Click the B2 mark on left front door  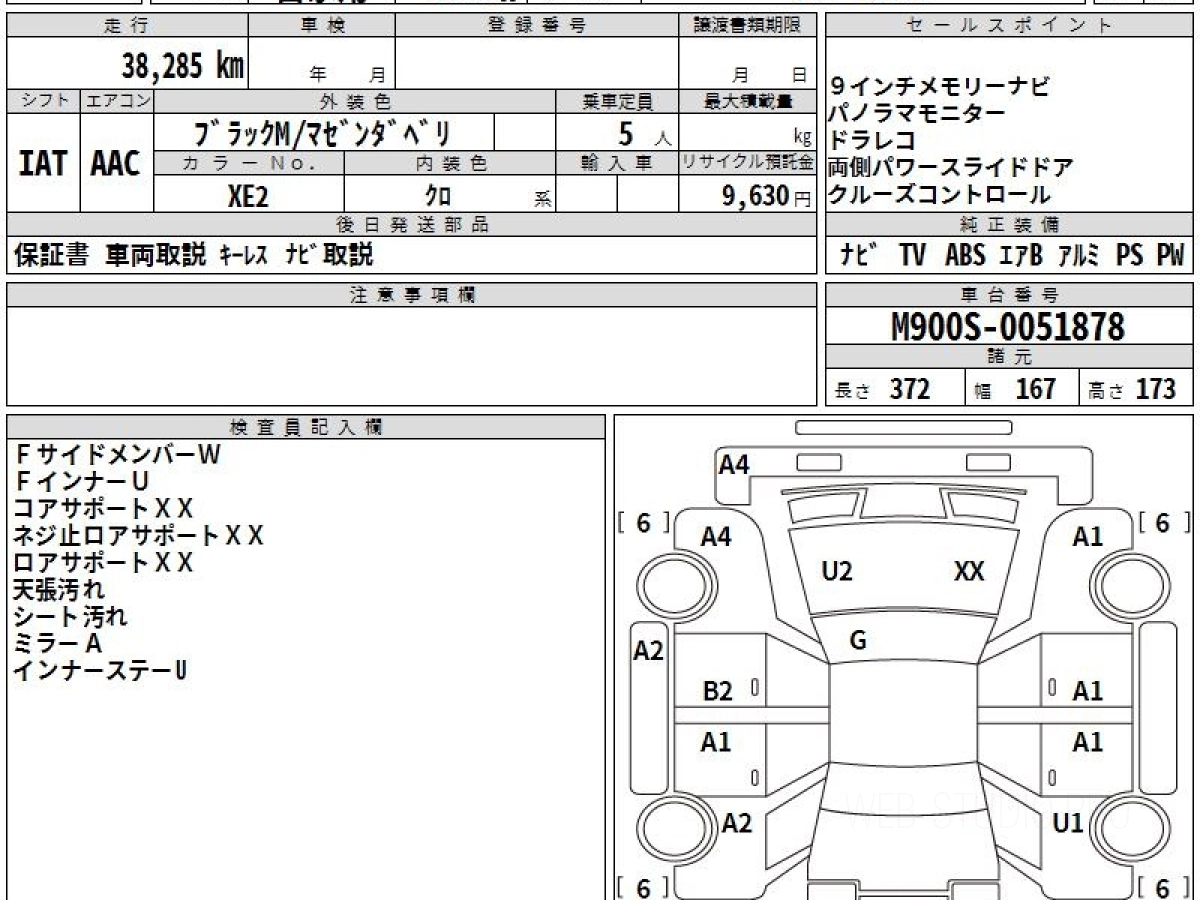(x=717, y=691)
